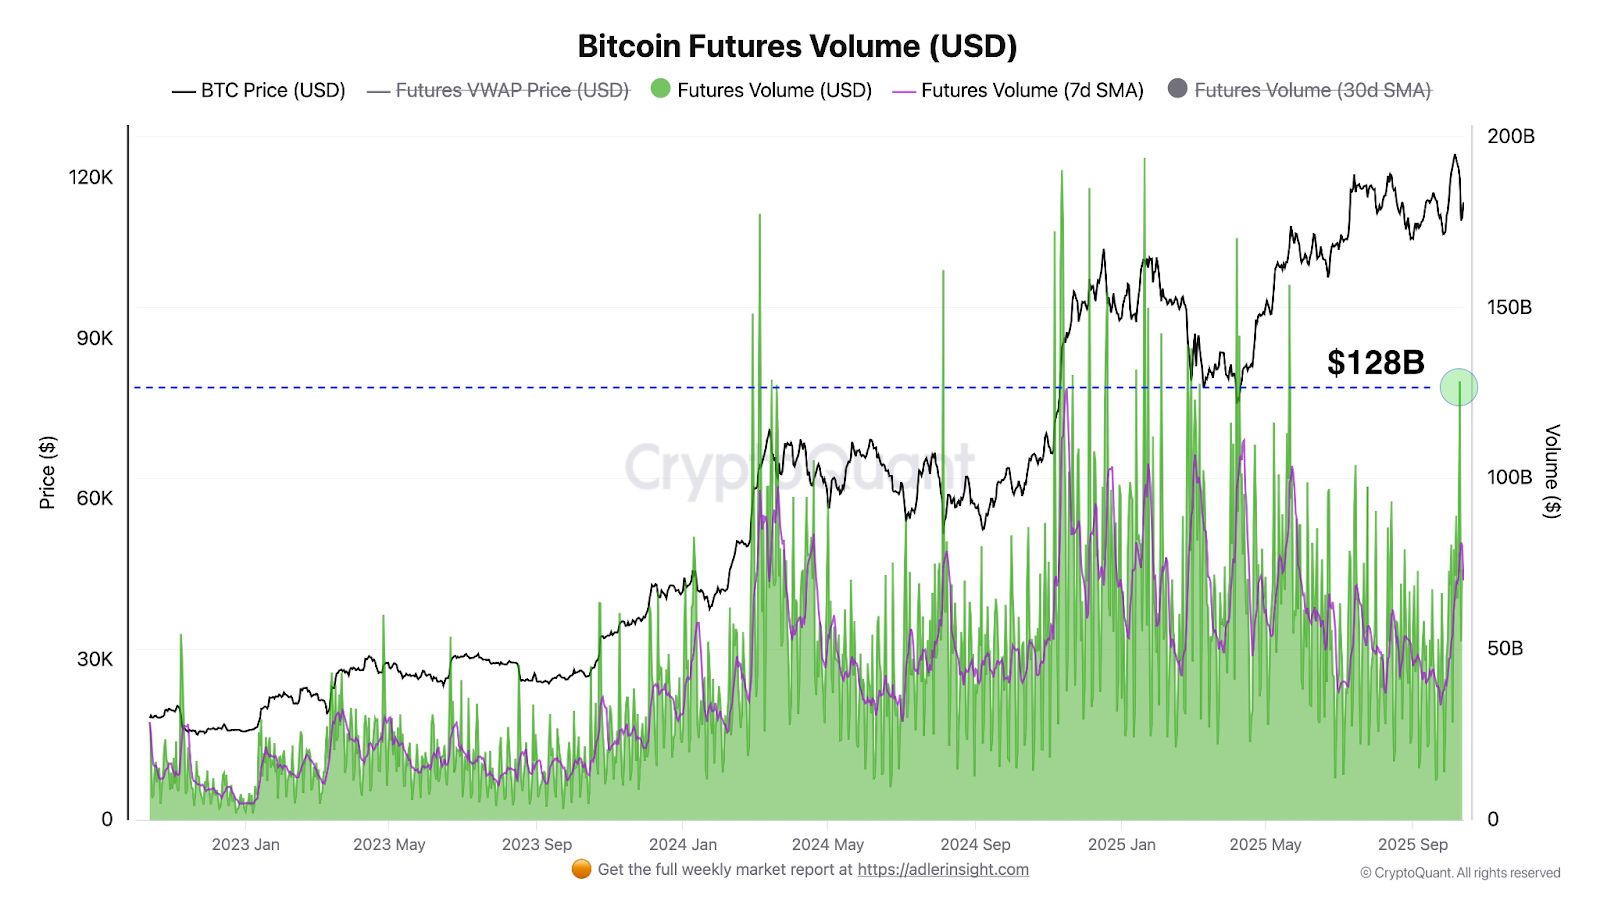This screenshot has width=1600, height=900.
Task: Toggle Futures Volume (USD) legend label
Action: point(774,90)
